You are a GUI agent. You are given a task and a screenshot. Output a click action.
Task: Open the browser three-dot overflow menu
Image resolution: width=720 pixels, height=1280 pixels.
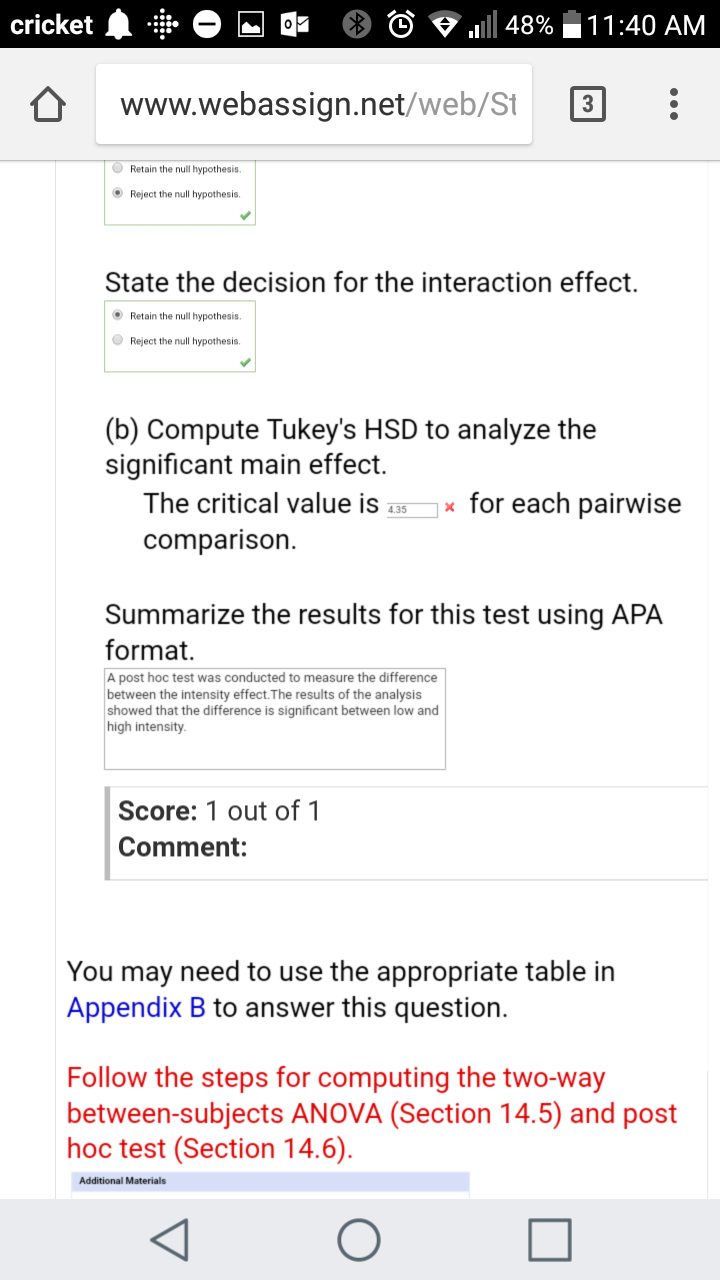(x=674, y=104)
